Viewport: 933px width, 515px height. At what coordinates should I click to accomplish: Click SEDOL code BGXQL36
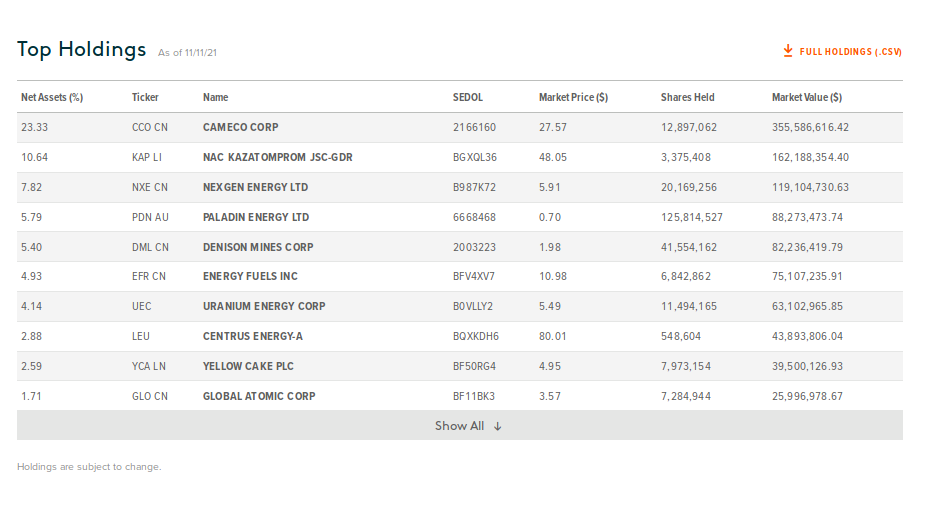[x=475, y=158]
